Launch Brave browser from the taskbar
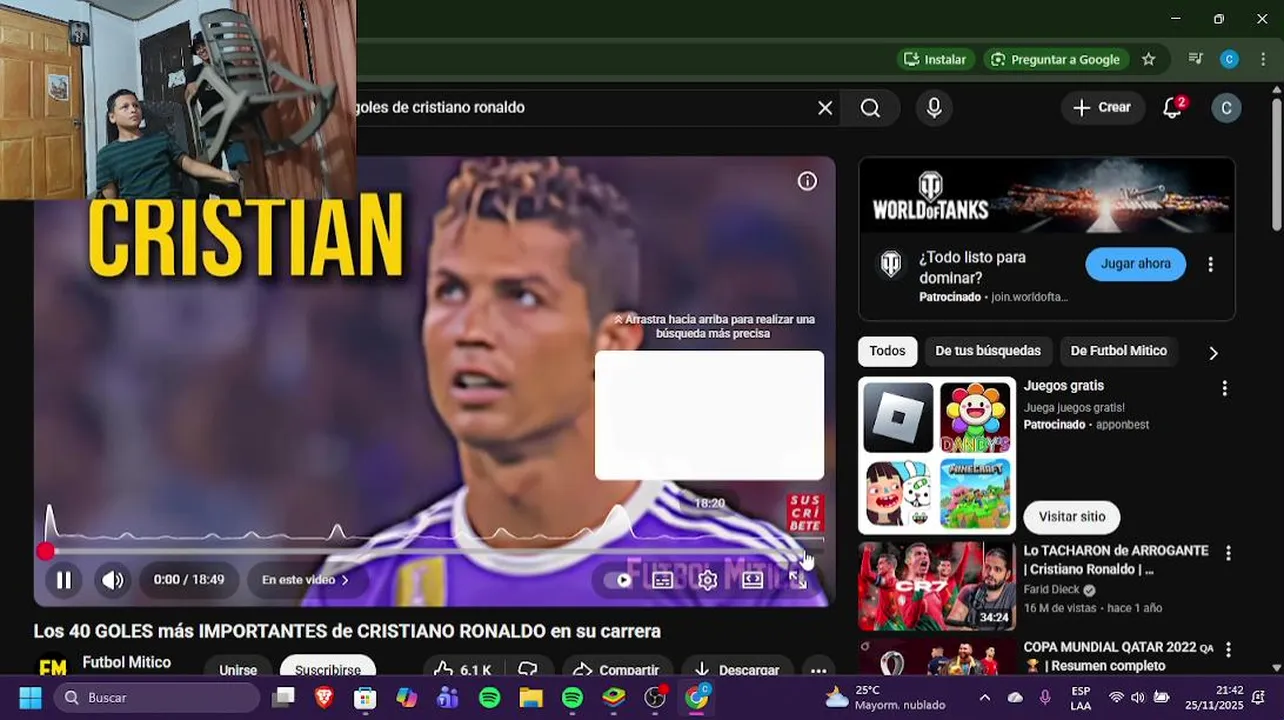This screenshot has width=1284, height=720. pyautogui.click(x=324, y=698)
